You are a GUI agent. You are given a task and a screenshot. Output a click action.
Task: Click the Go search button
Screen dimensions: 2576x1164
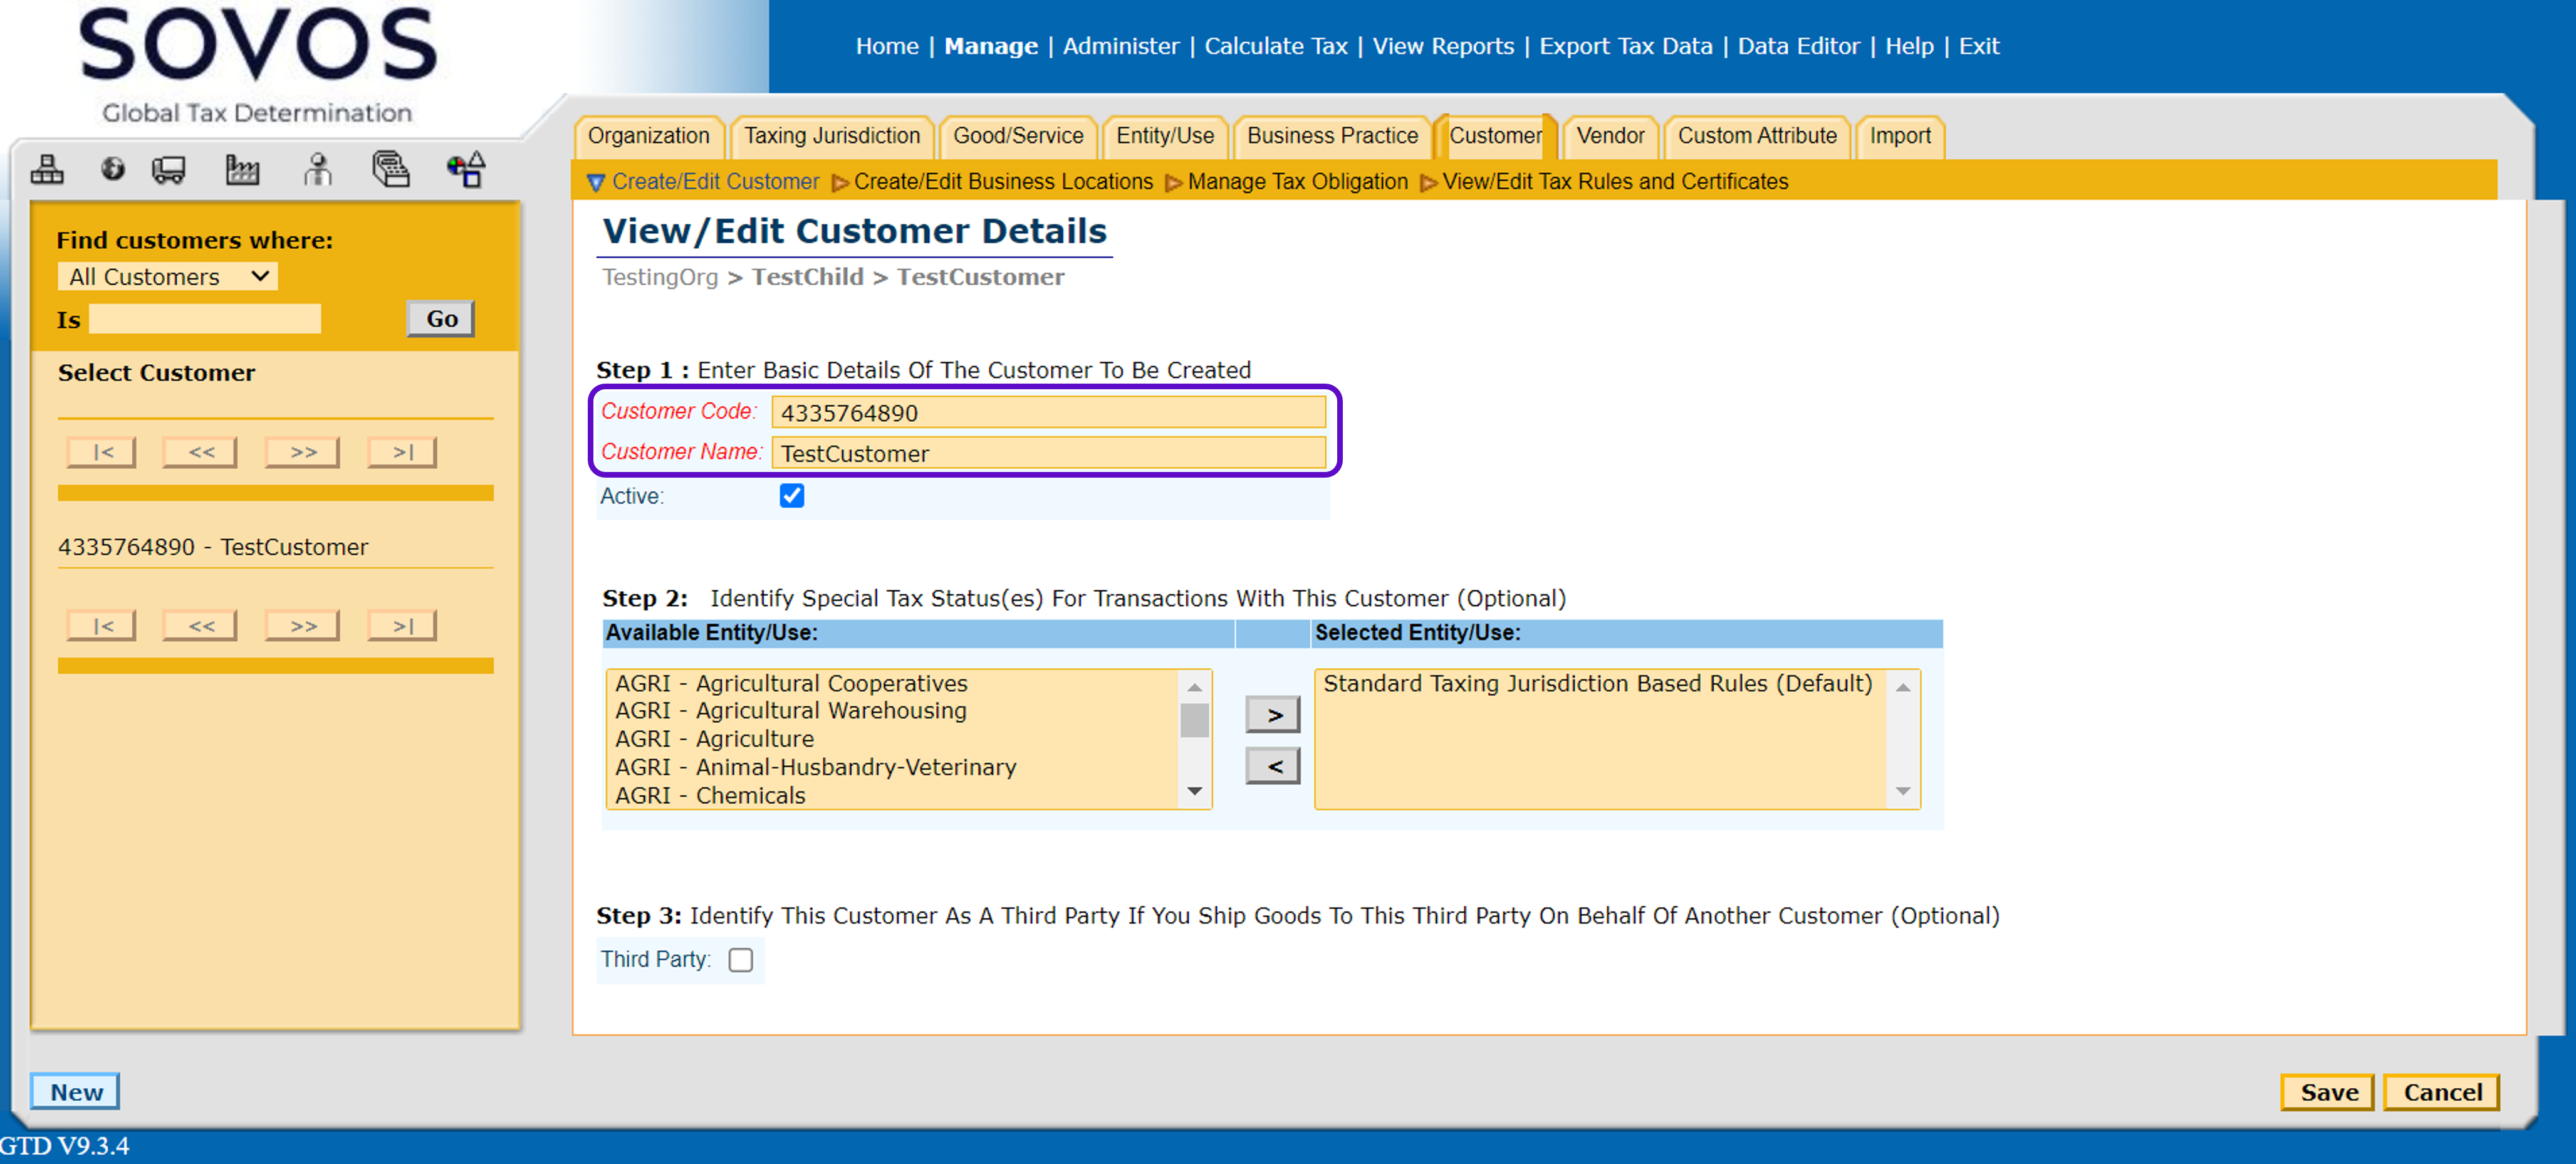[441, 319]
